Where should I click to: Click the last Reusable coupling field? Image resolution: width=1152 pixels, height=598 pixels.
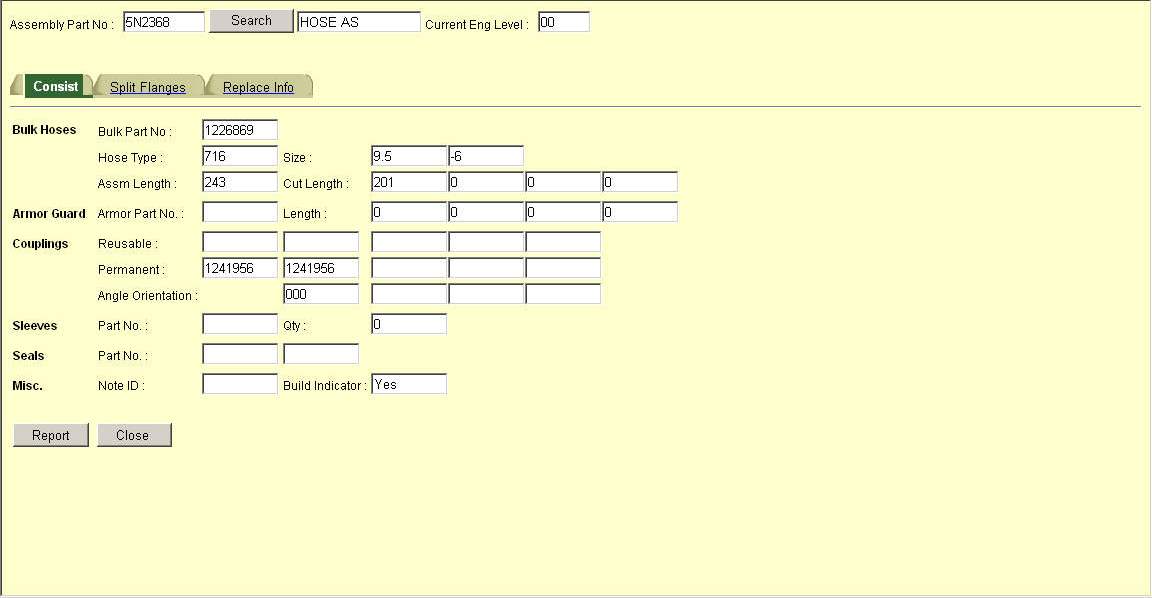tap(564, 242)
